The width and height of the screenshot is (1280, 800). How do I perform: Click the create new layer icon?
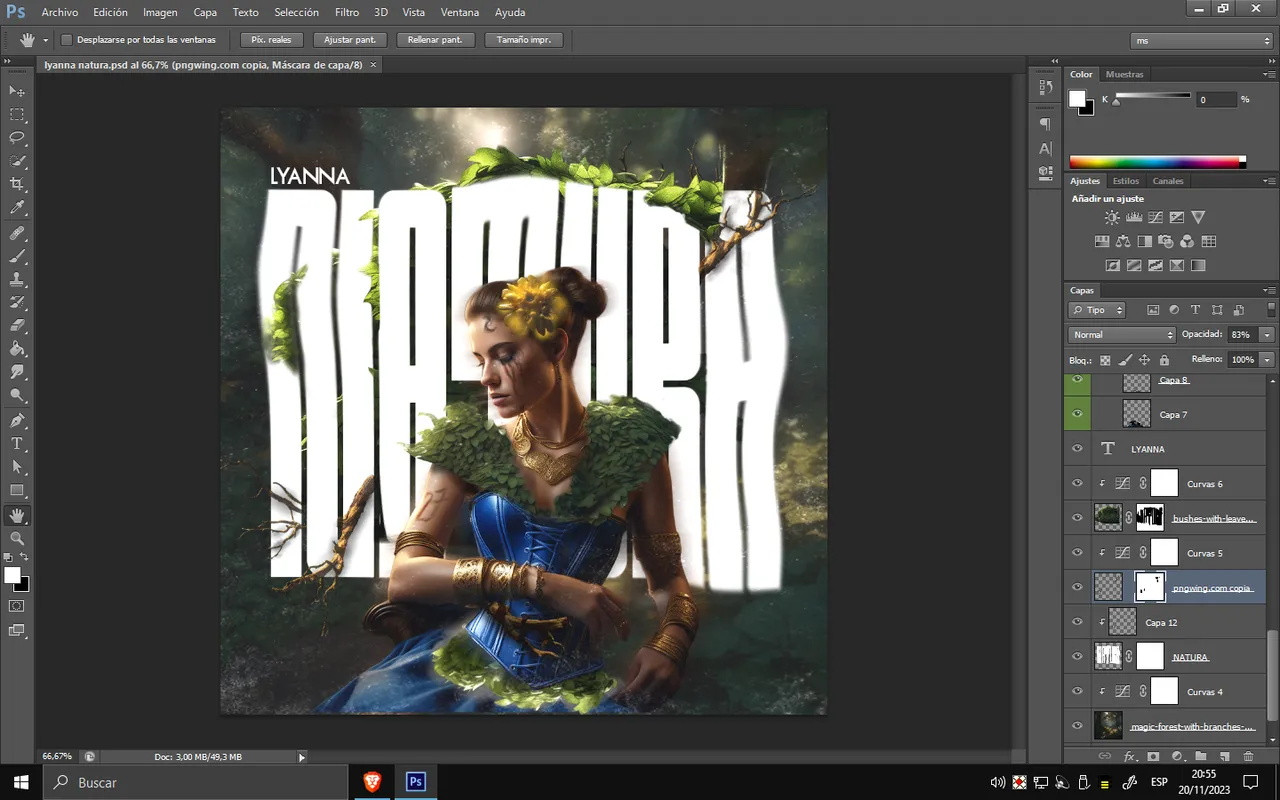[x=1224, y=757]
